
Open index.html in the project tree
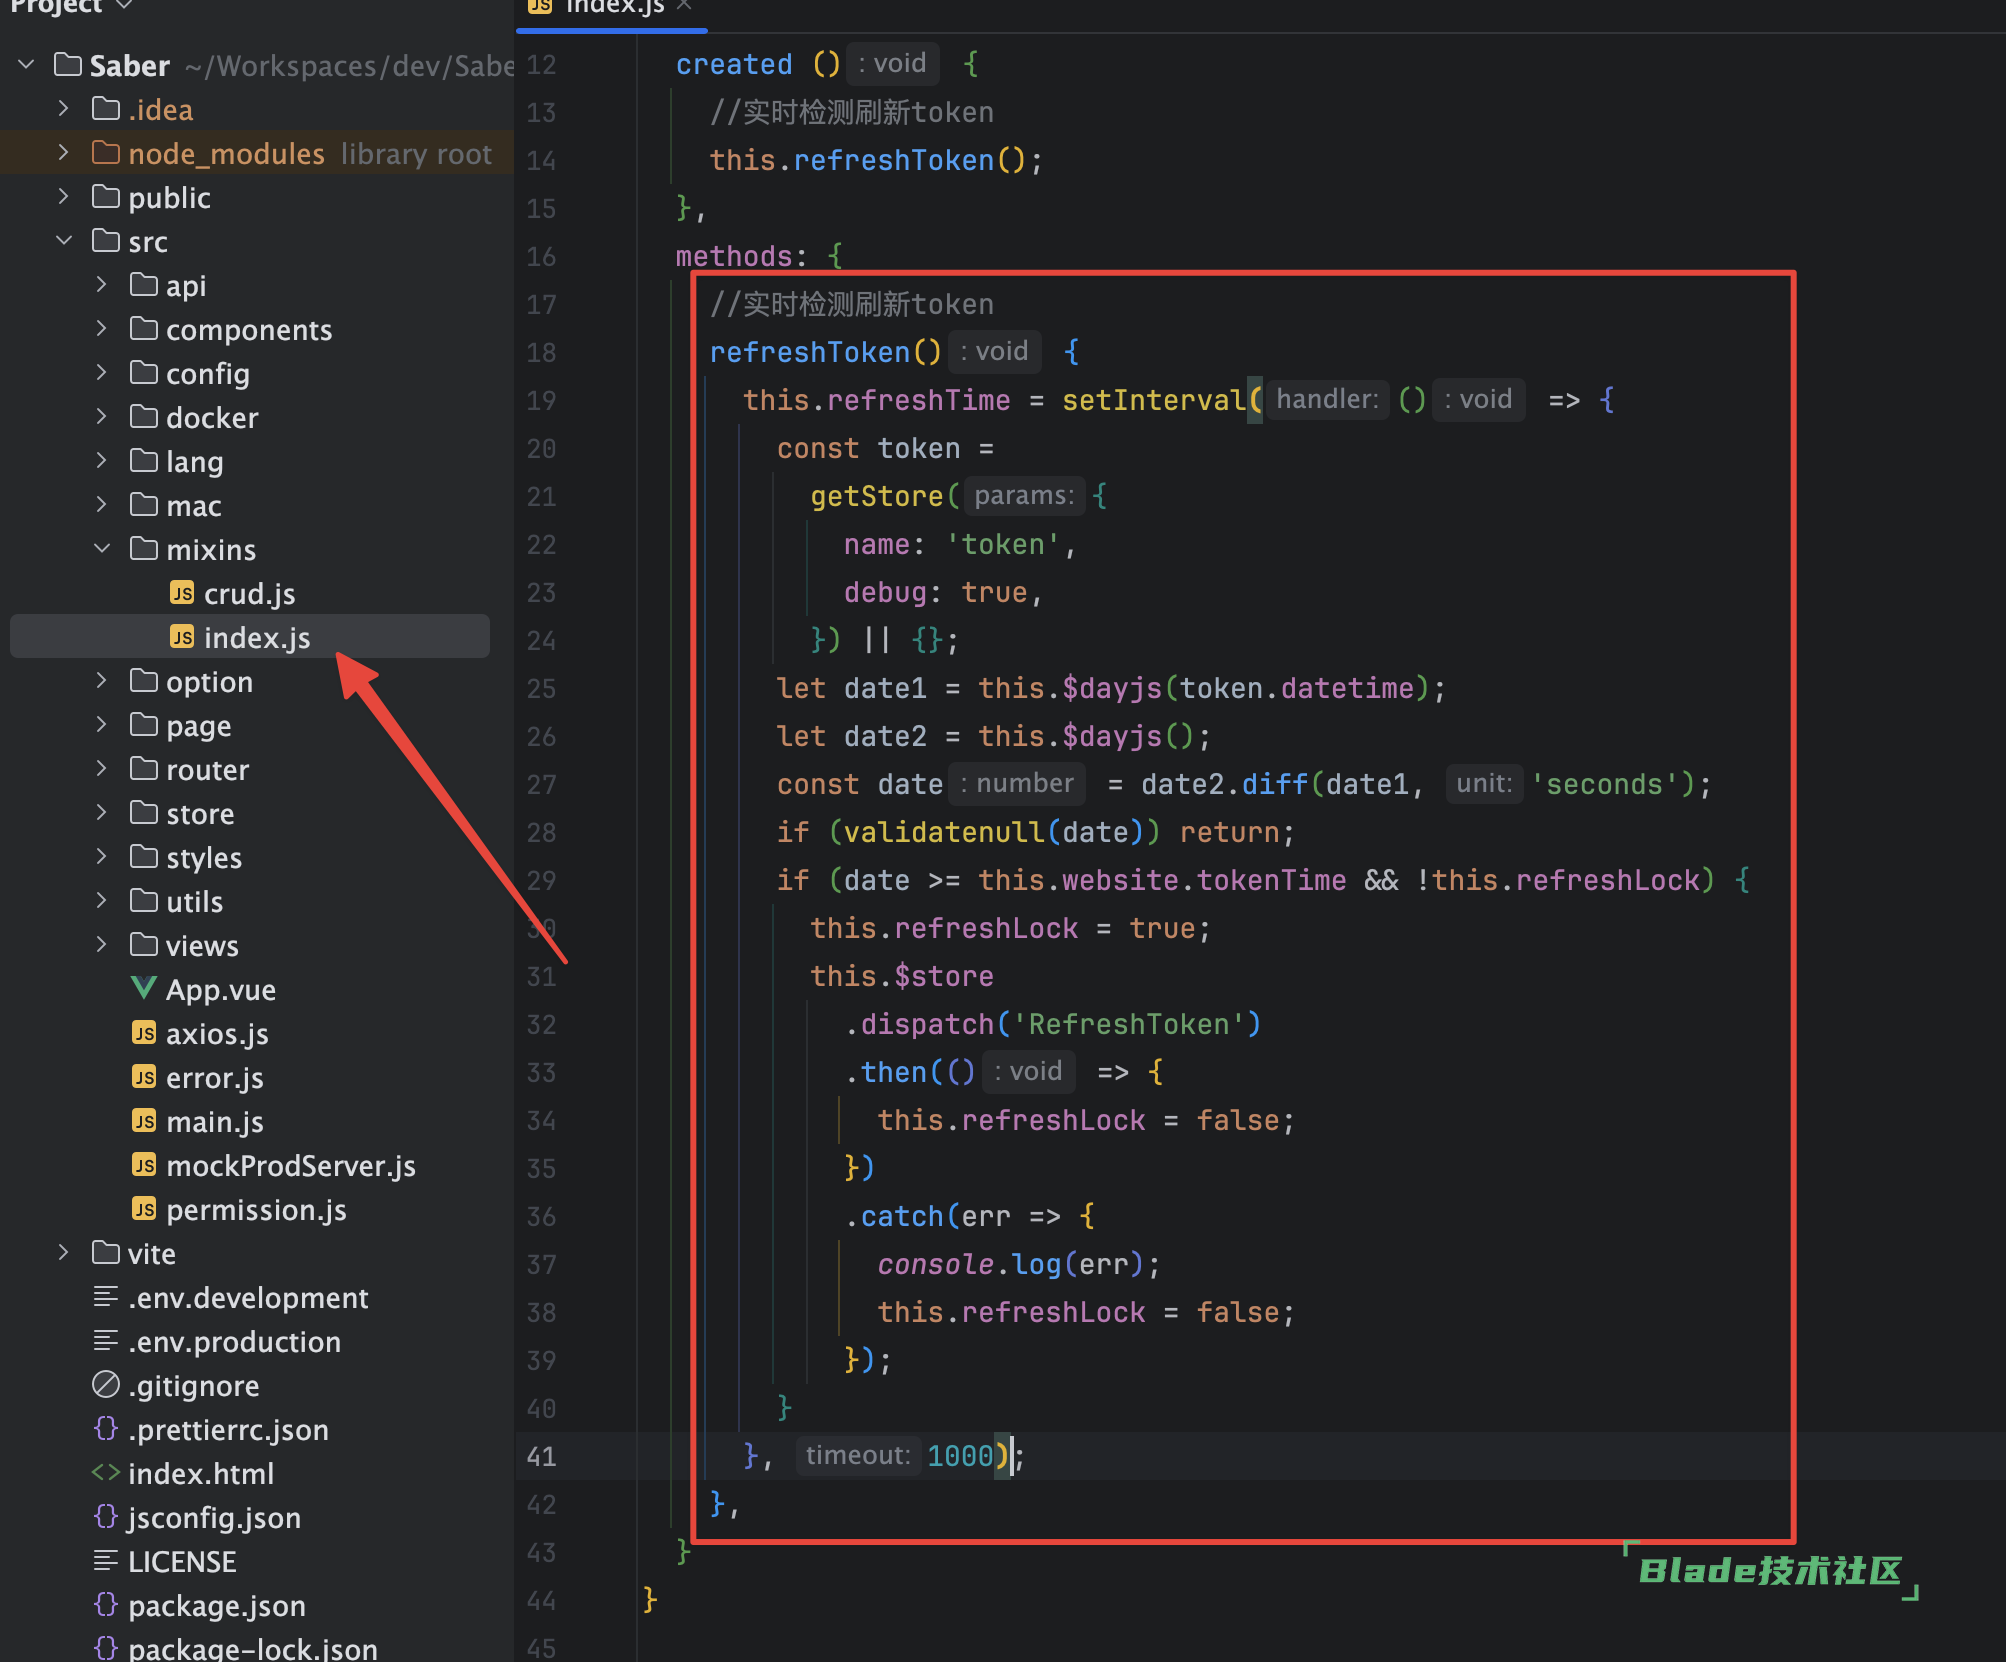pos(201,1473)
